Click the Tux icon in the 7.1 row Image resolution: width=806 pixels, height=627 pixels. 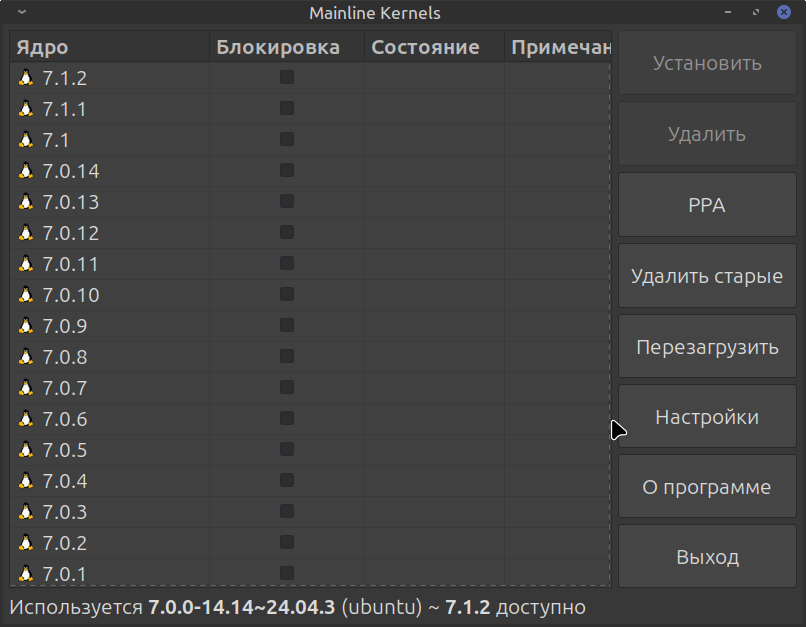click(x=26, y=139)
